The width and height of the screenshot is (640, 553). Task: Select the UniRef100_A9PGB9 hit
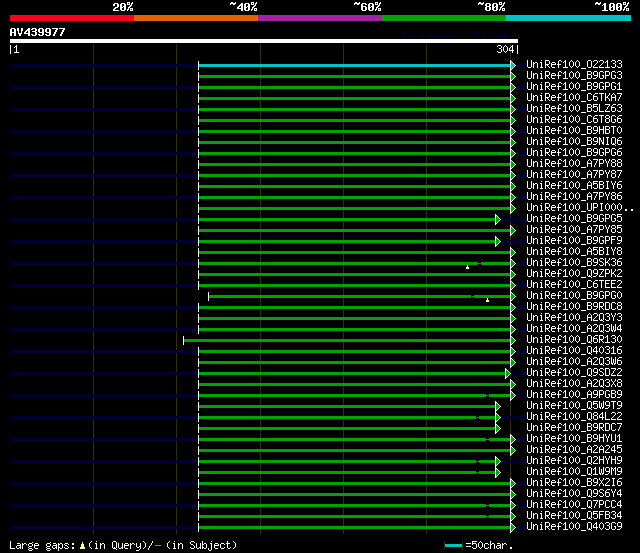tap(574, 395)
